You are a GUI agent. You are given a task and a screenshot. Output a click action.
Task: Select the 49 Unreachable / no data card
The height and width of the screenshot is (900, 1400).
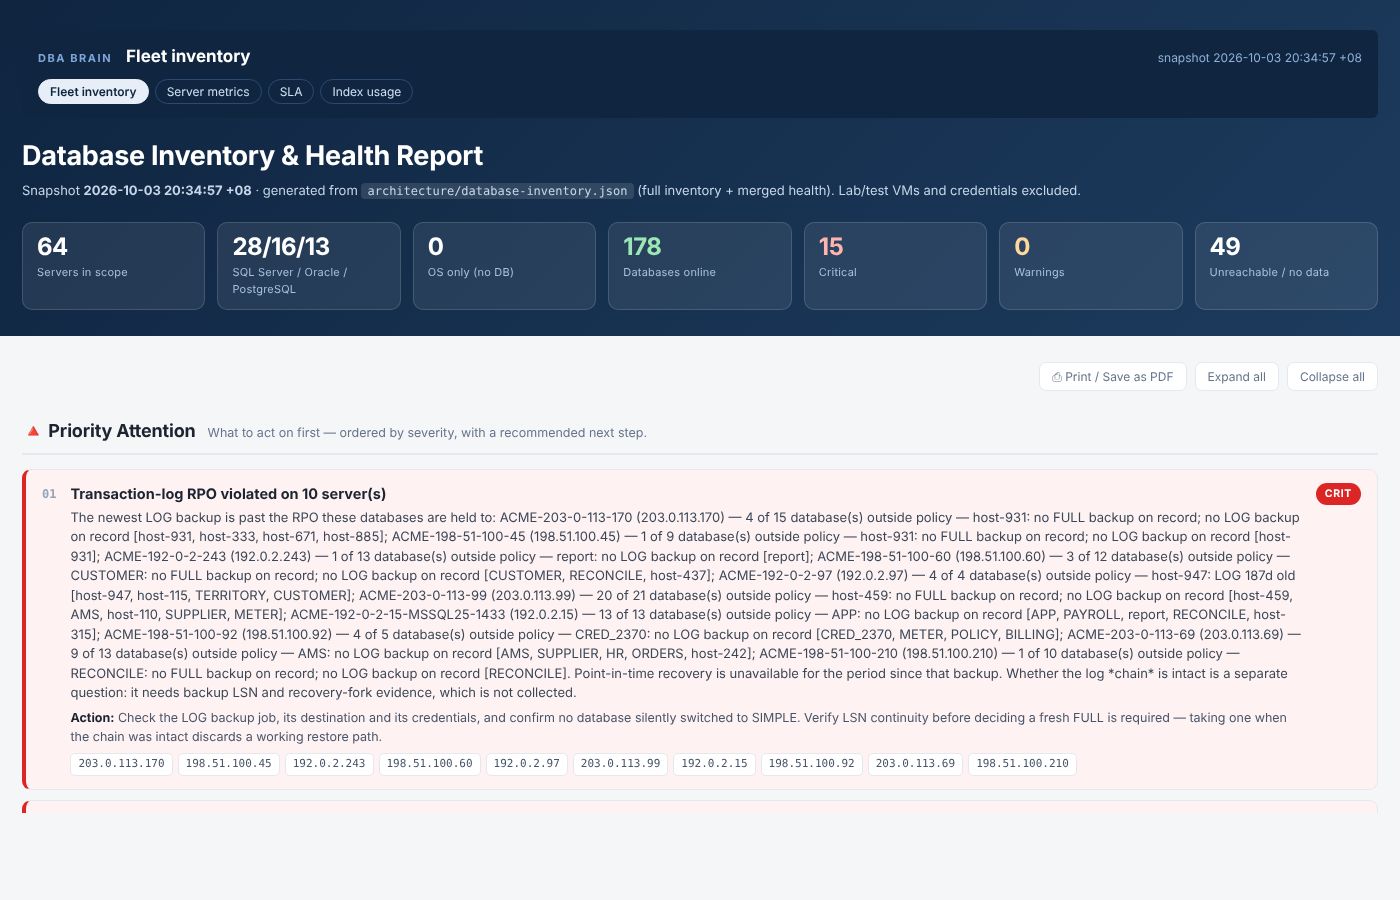1286,266
